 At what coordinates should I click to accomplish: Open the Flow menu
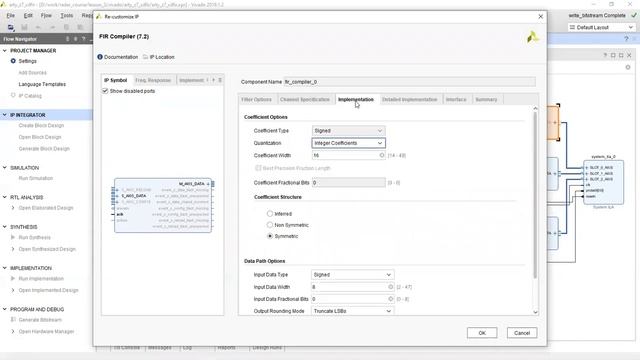coord(46,15)
